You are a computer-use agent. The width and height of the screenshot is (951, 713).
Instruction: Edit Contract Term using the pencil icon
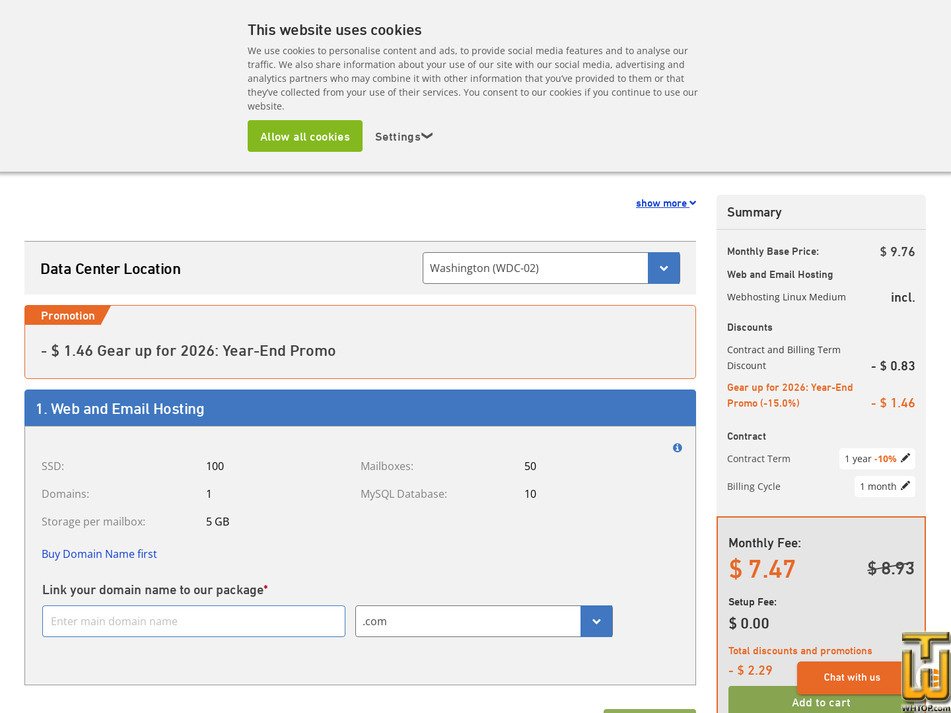pyautogui.click(x=905, y=458)
